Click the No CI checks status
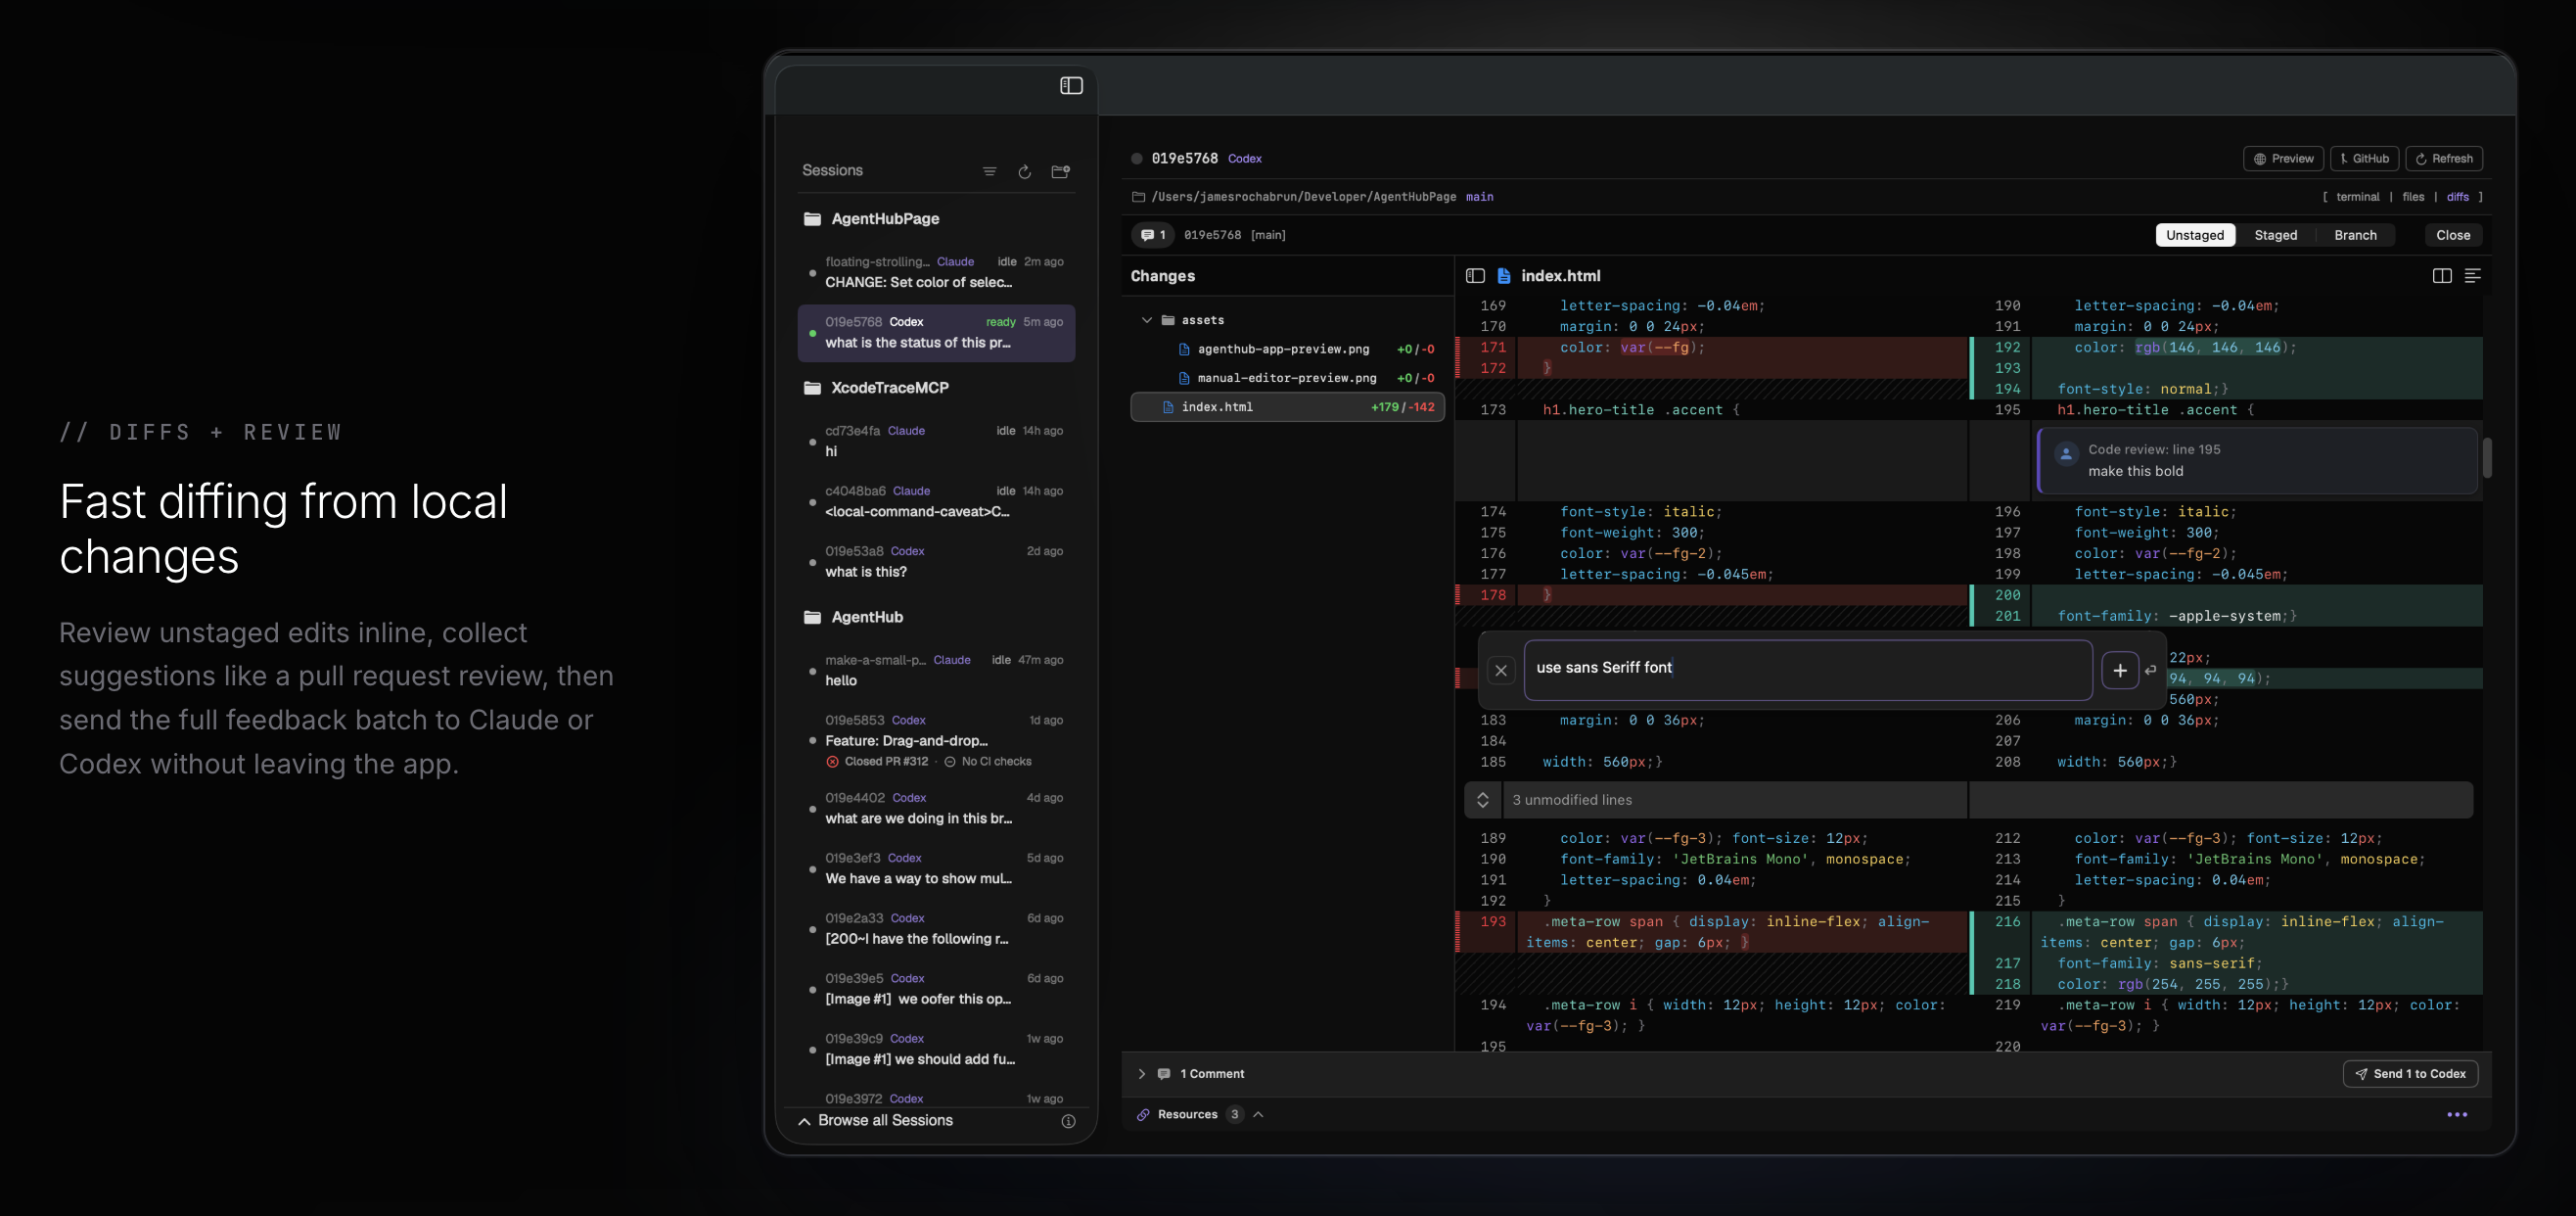Viewport: 2576px width, 1216px height. tap(987, 762)
